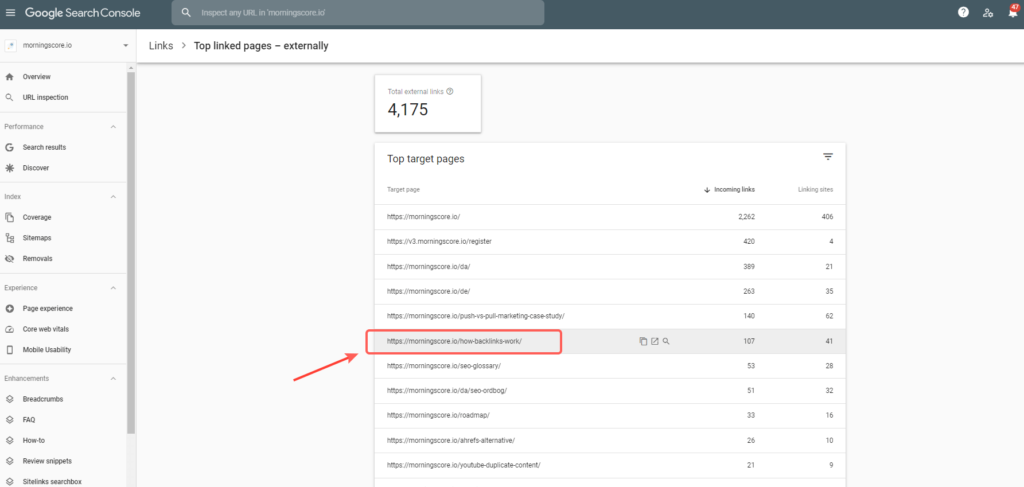Open the Core web vitals report
The width and height of the screenshot is (1024, 487).
tap(46, 329)
